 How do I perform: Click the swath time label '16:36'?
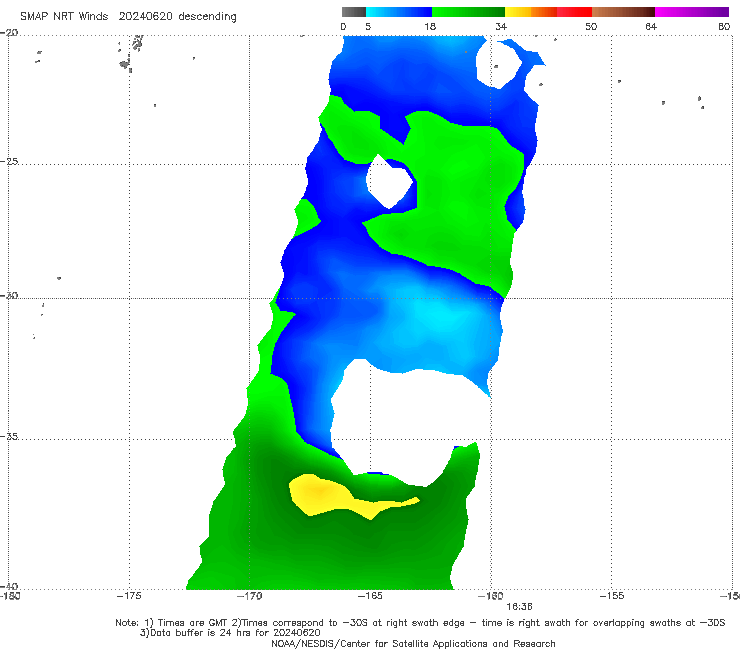pos(519,607)
